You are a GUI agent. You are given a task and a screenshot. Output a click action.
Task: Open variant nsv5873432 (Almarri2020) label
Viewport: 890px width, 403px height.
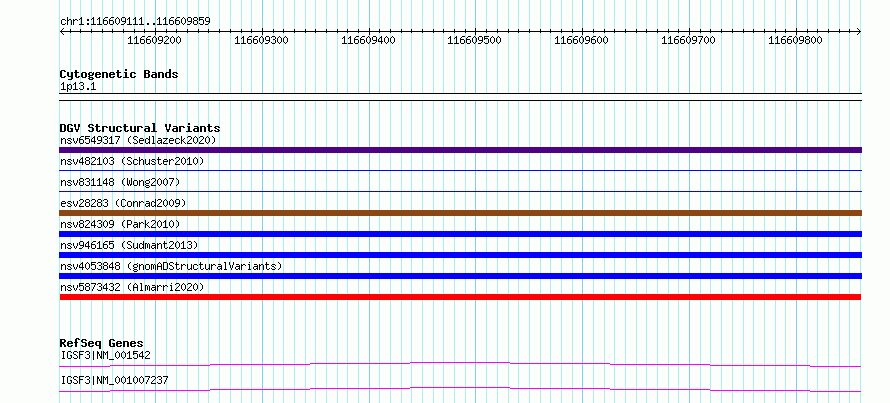pyautogui.click(x=132, y=287)
